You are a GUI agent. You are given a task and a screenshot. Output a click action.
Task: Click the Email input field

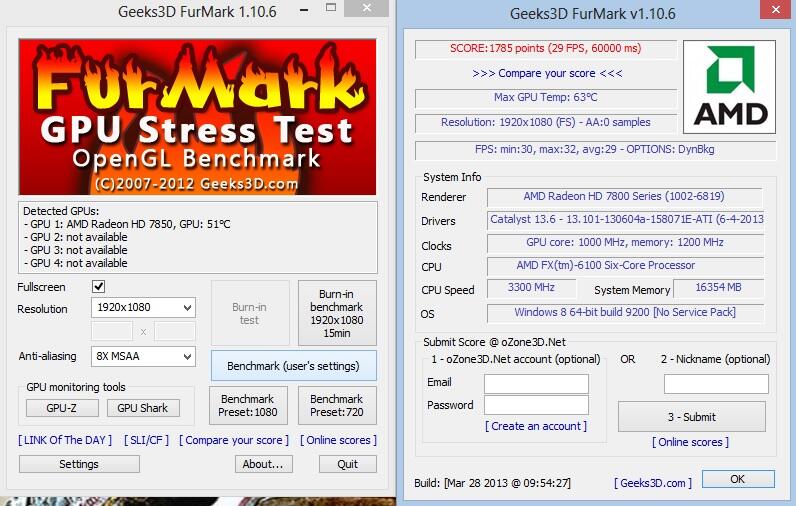click(536, 383)
